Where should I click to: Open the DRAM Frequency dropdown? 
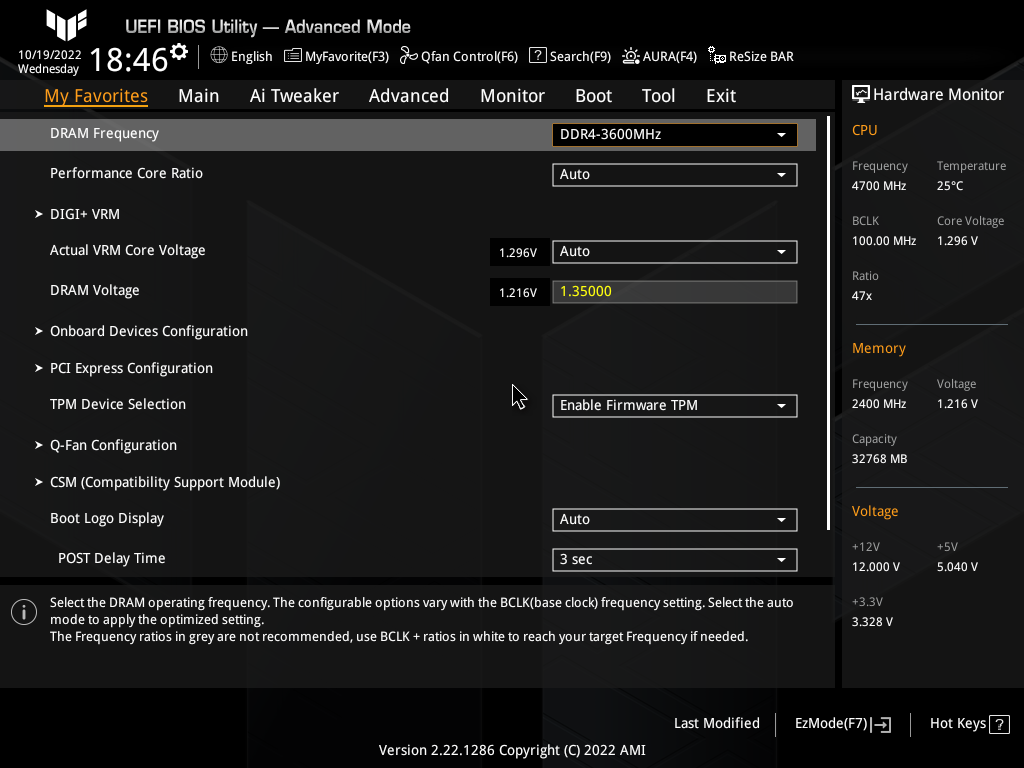point(674,134)
